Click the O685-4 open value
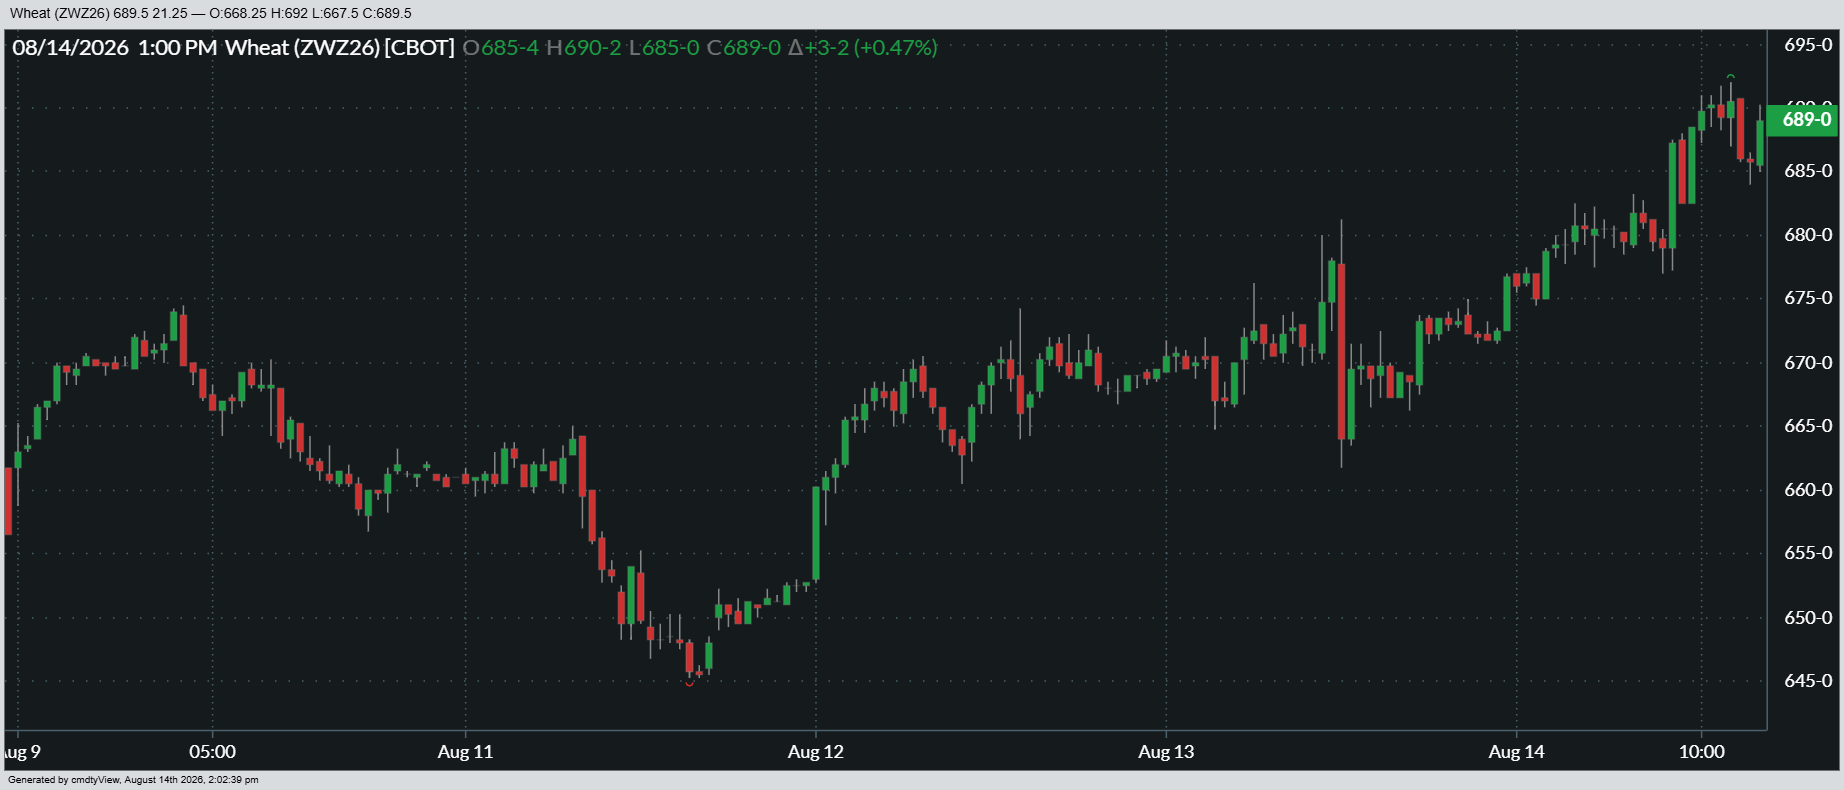The height and width of the screenshot is (790, 1844). click(501, 48)
